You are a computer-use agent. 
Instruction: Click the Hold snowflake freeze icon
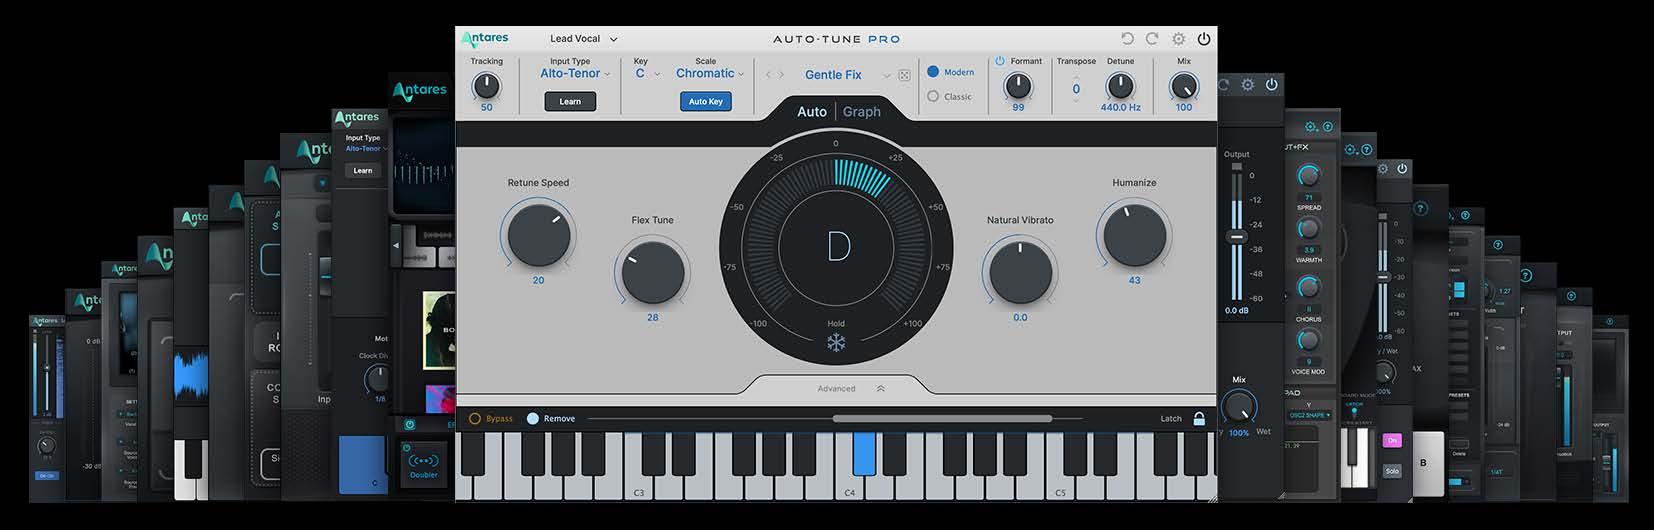836,343
